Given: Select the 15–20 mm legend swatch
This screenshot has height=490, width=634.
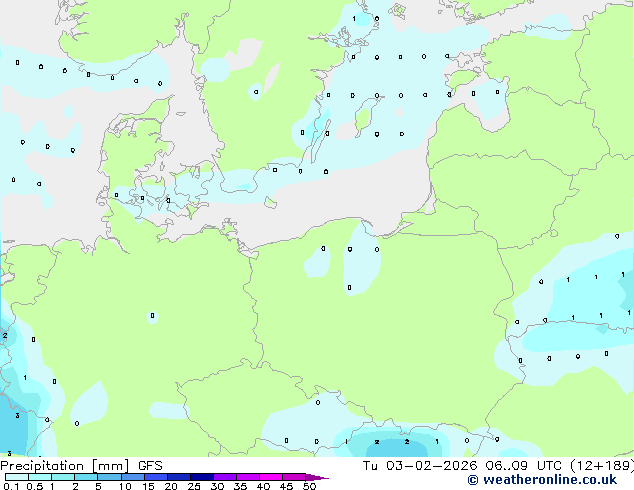Looking at the screenshot, I should tap(156, 477).
